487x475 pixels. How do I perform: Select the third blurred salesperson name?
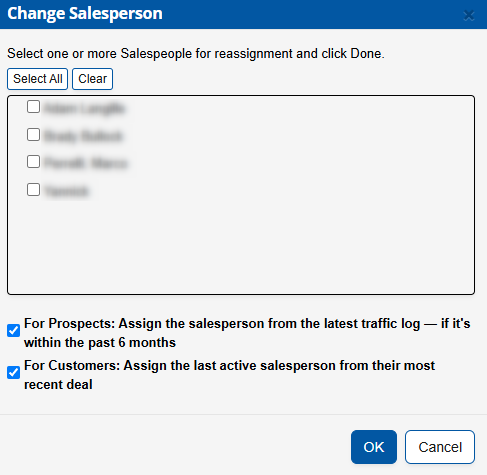[85, 163]
